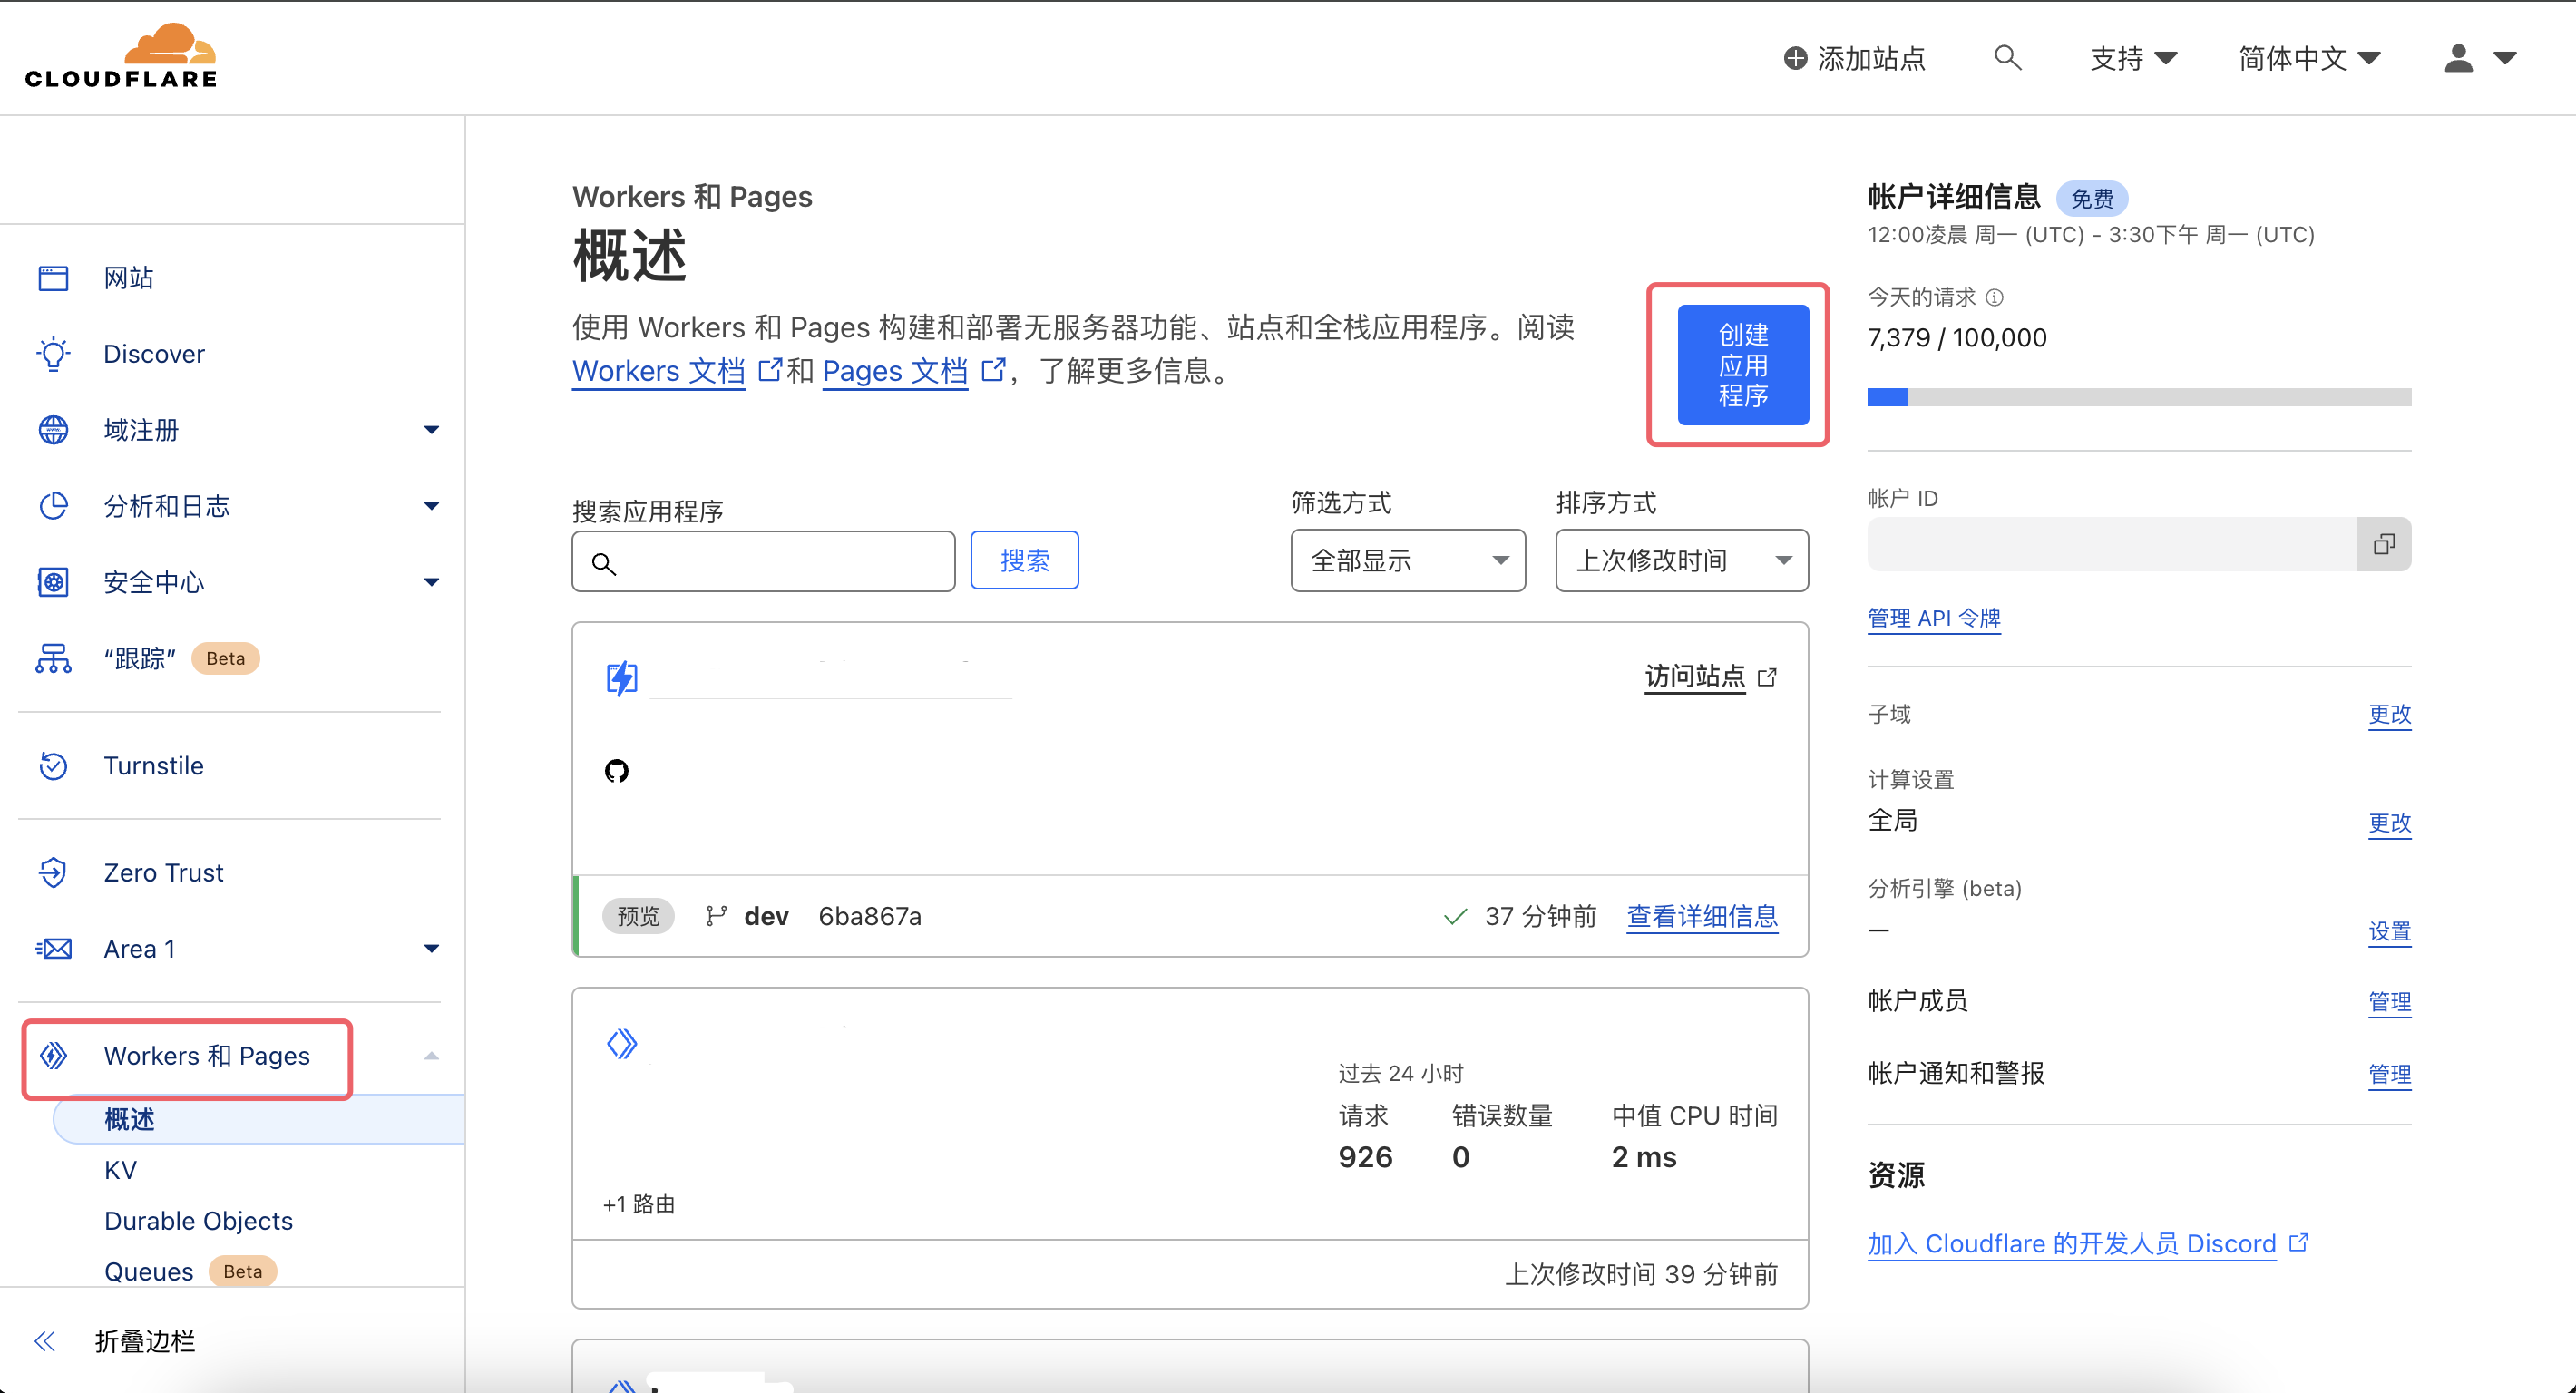Open the 管理 API 令牌 link
Viewport: 2576px width, 1393px height.
click(1933, 618)
